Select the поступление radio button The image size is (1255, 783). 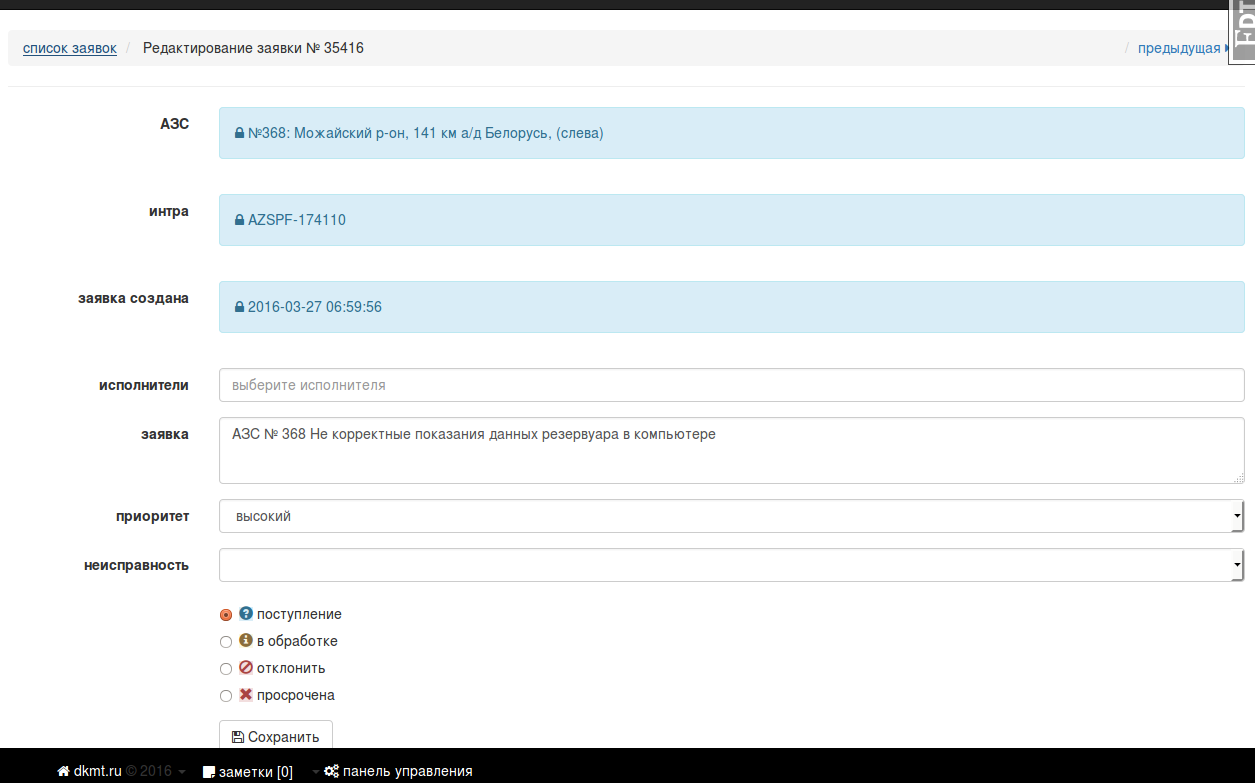(226, 615)
